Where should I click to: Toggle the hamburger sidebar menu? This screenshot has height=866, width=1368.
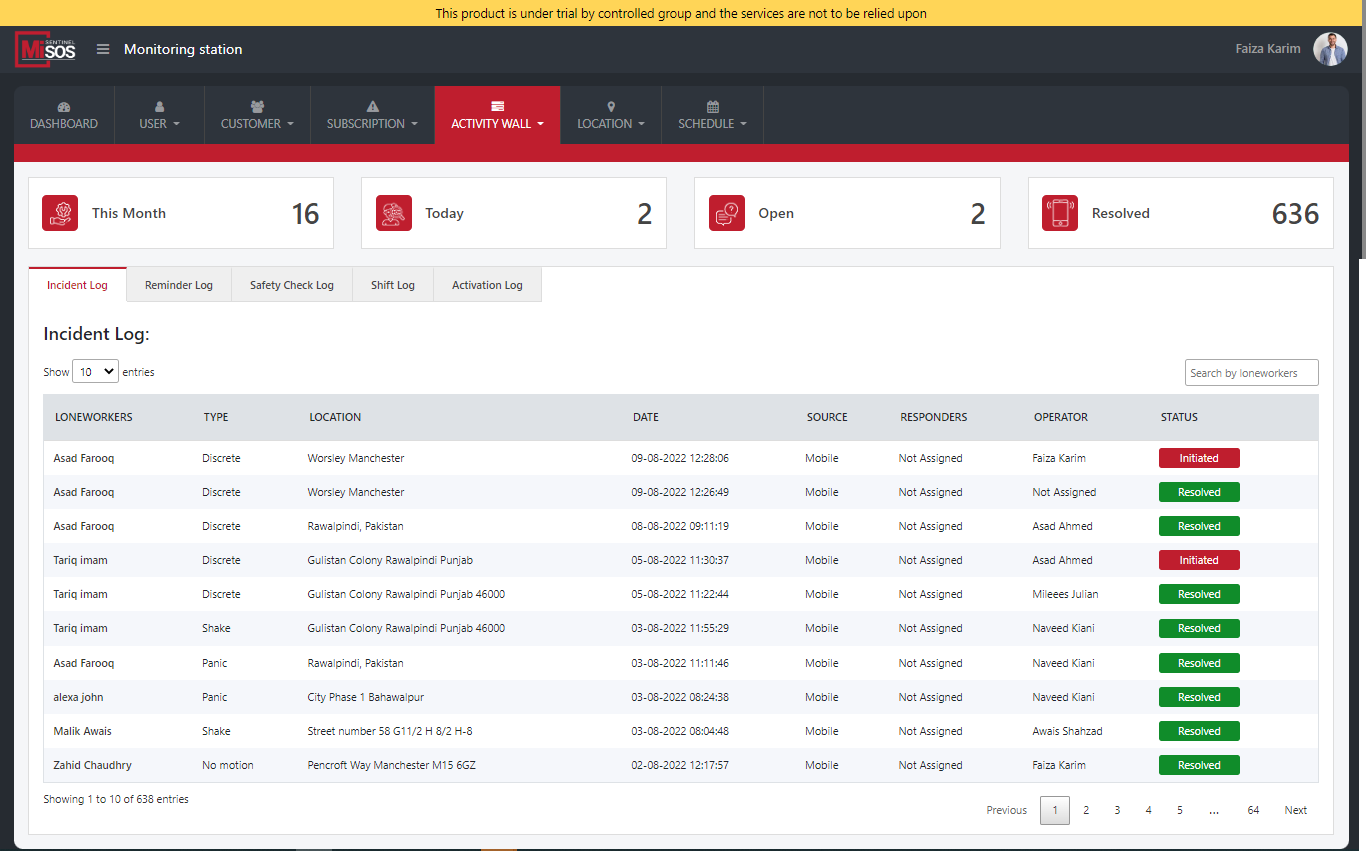click(103, 49)
